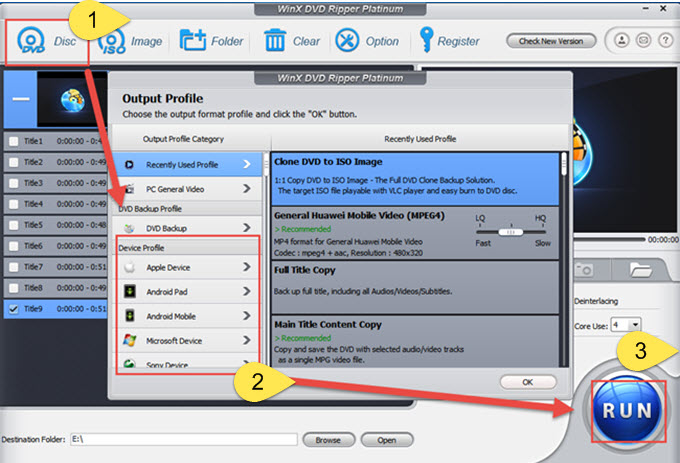Screen dimensions: 680x463
Task: Click the Android Pad icon
Action: 130,291
